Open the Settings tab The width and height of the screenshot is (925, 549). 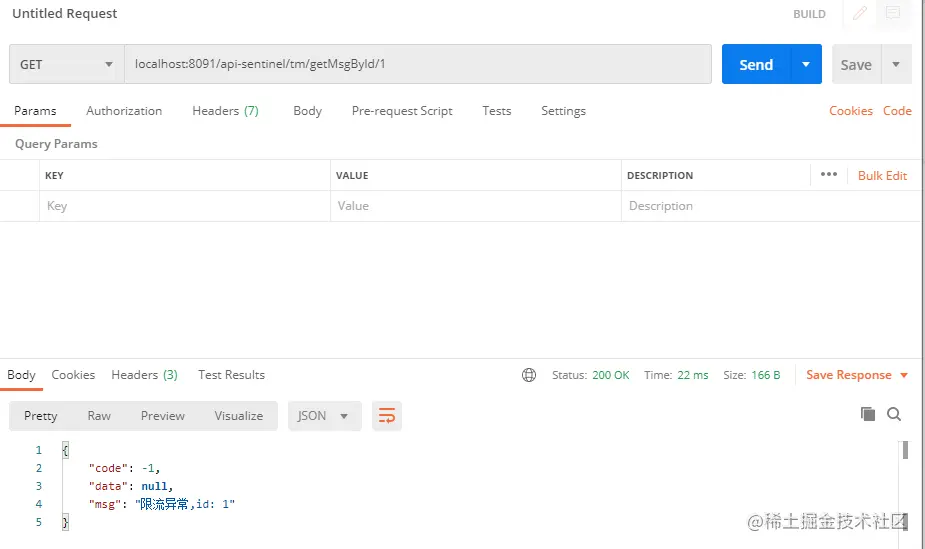pyautogui.click(x=563, y=111)
